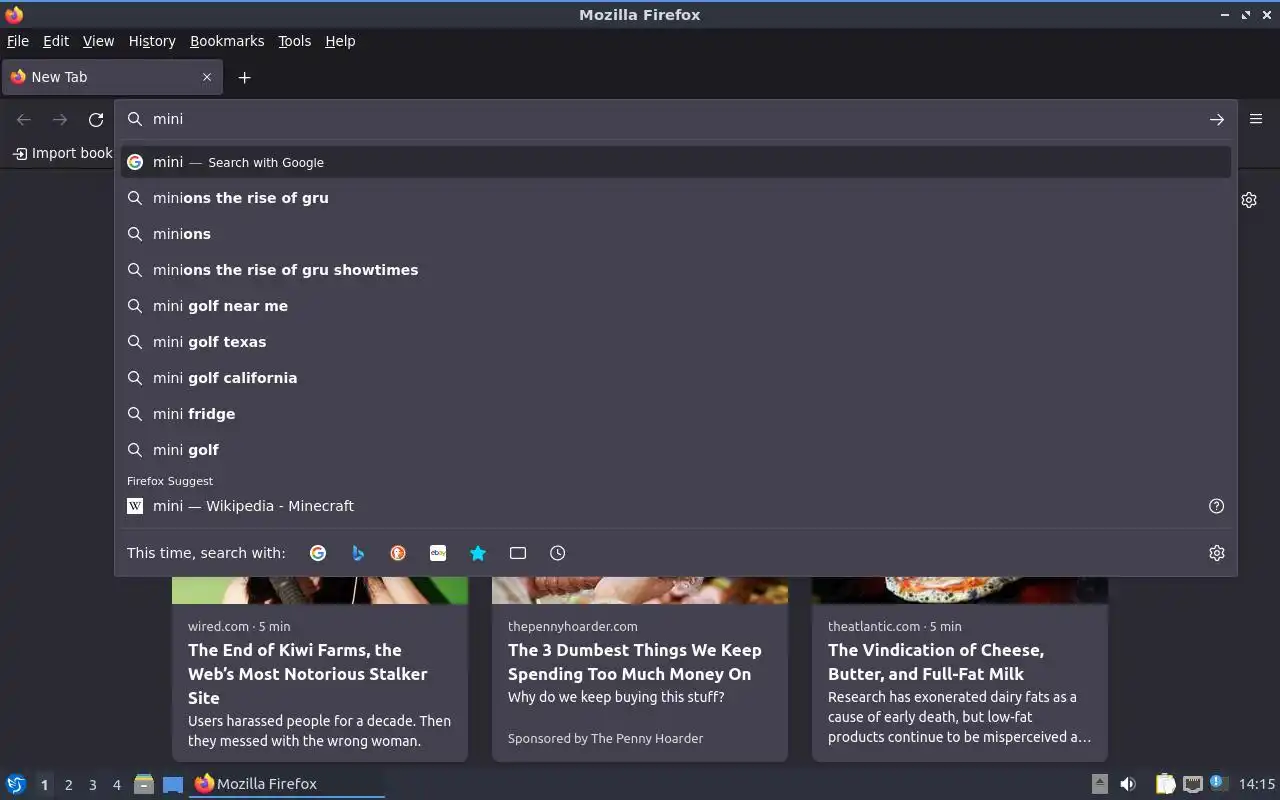
Task: Close the New Tab tab
Action: tap(207, 77)
